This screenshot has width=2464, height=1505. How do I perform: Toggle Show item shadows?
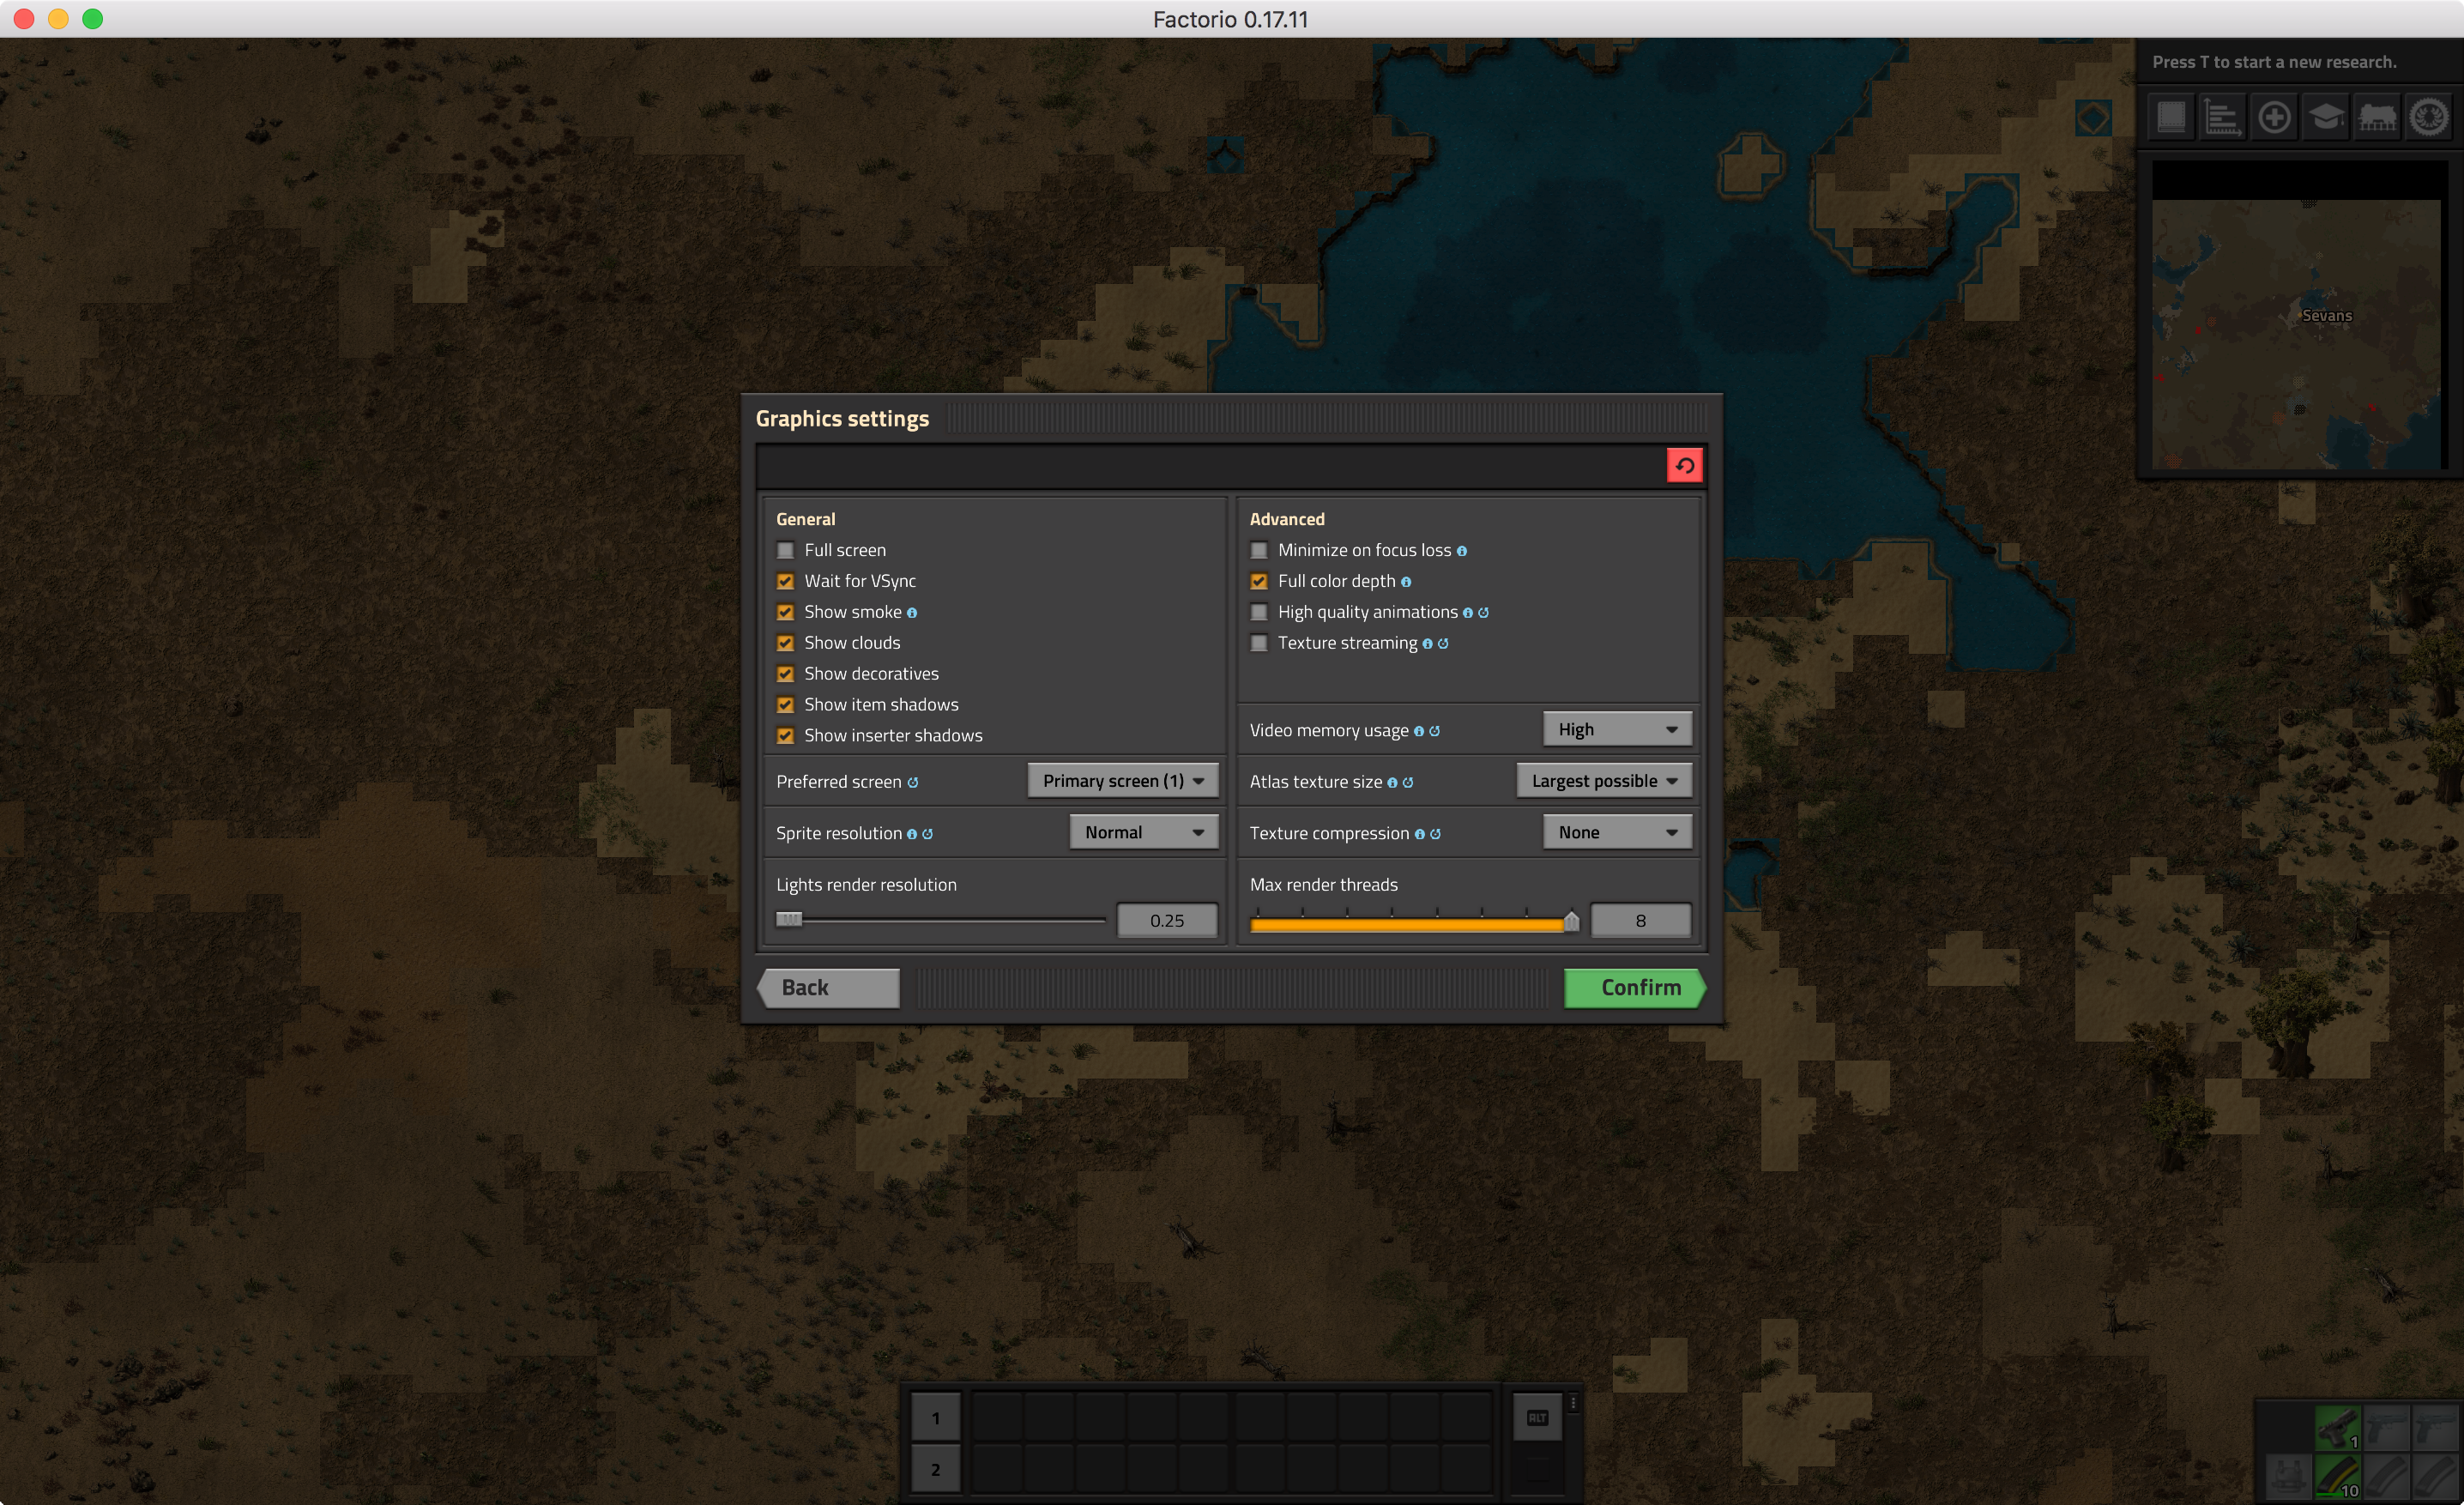[x=785, y=705]
